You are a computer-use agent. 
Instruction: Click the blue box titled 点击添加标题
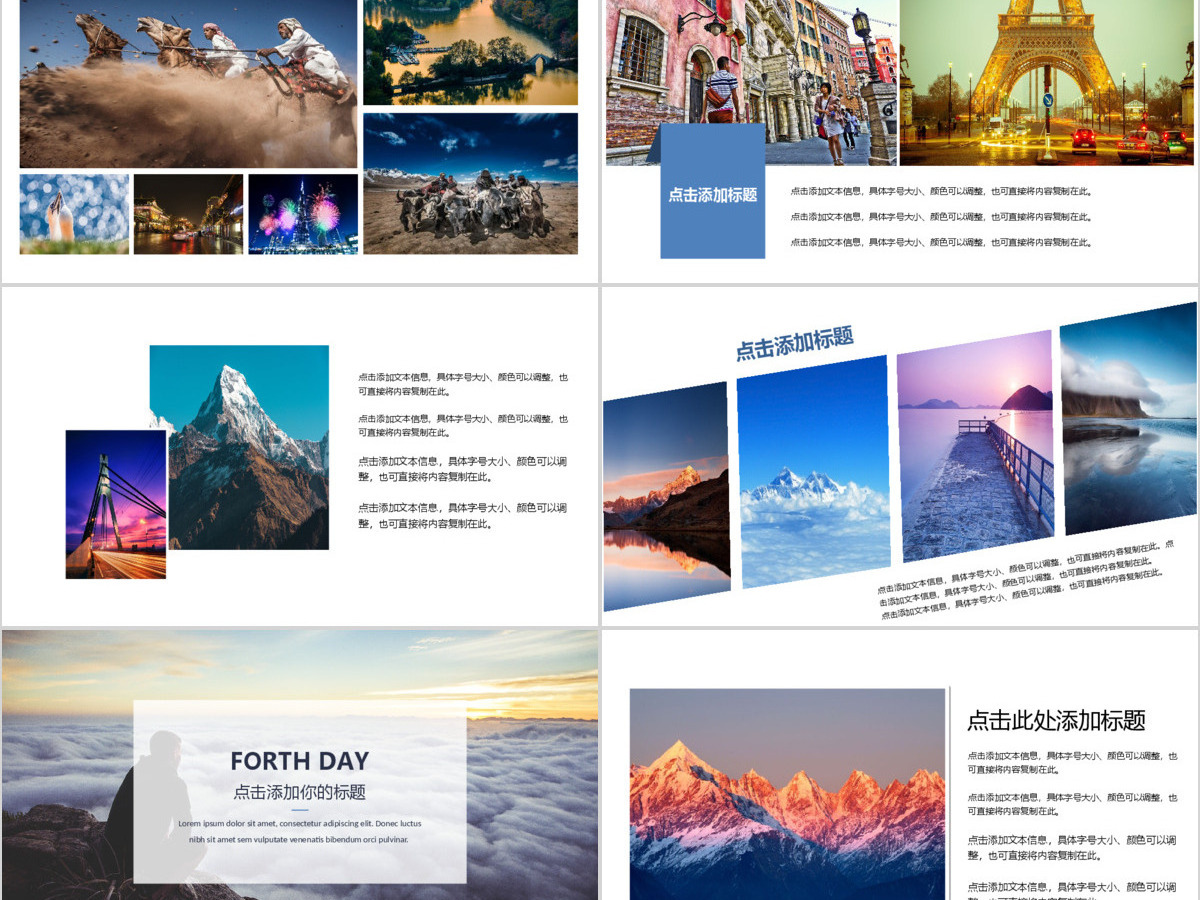pyautogui.click(x=712, y=191)
